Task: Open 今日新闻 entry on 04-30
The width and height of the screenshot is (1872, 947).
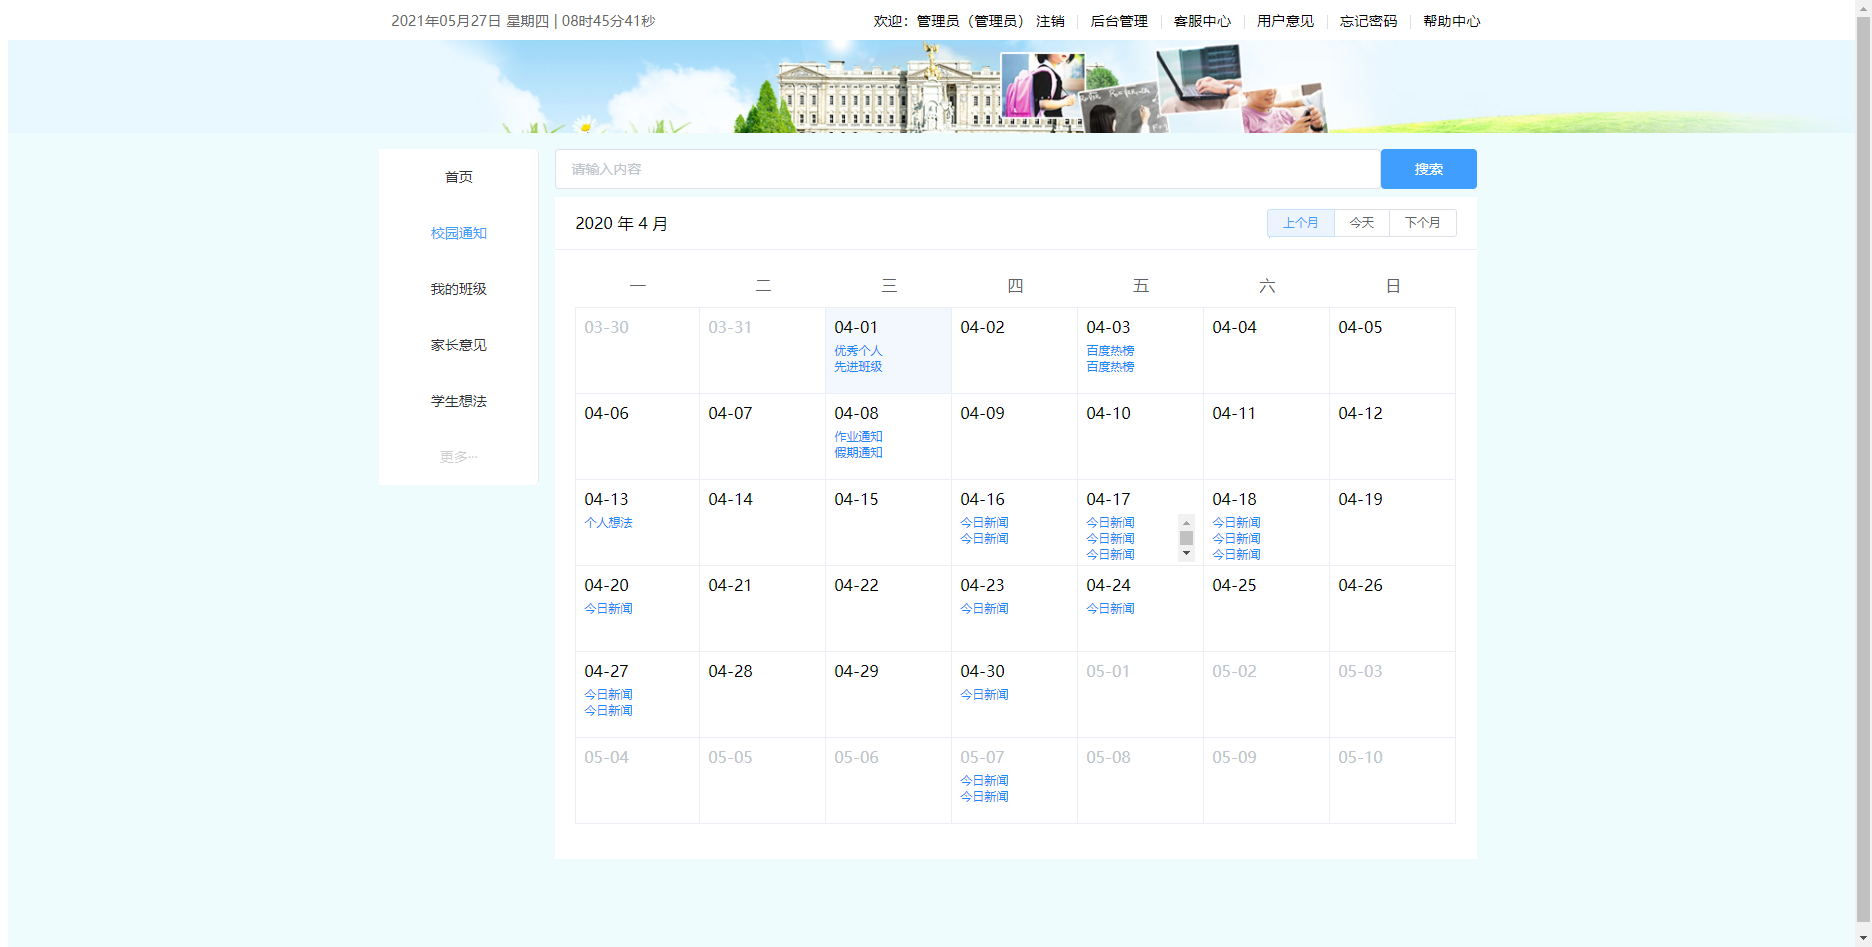Action: 984,695
